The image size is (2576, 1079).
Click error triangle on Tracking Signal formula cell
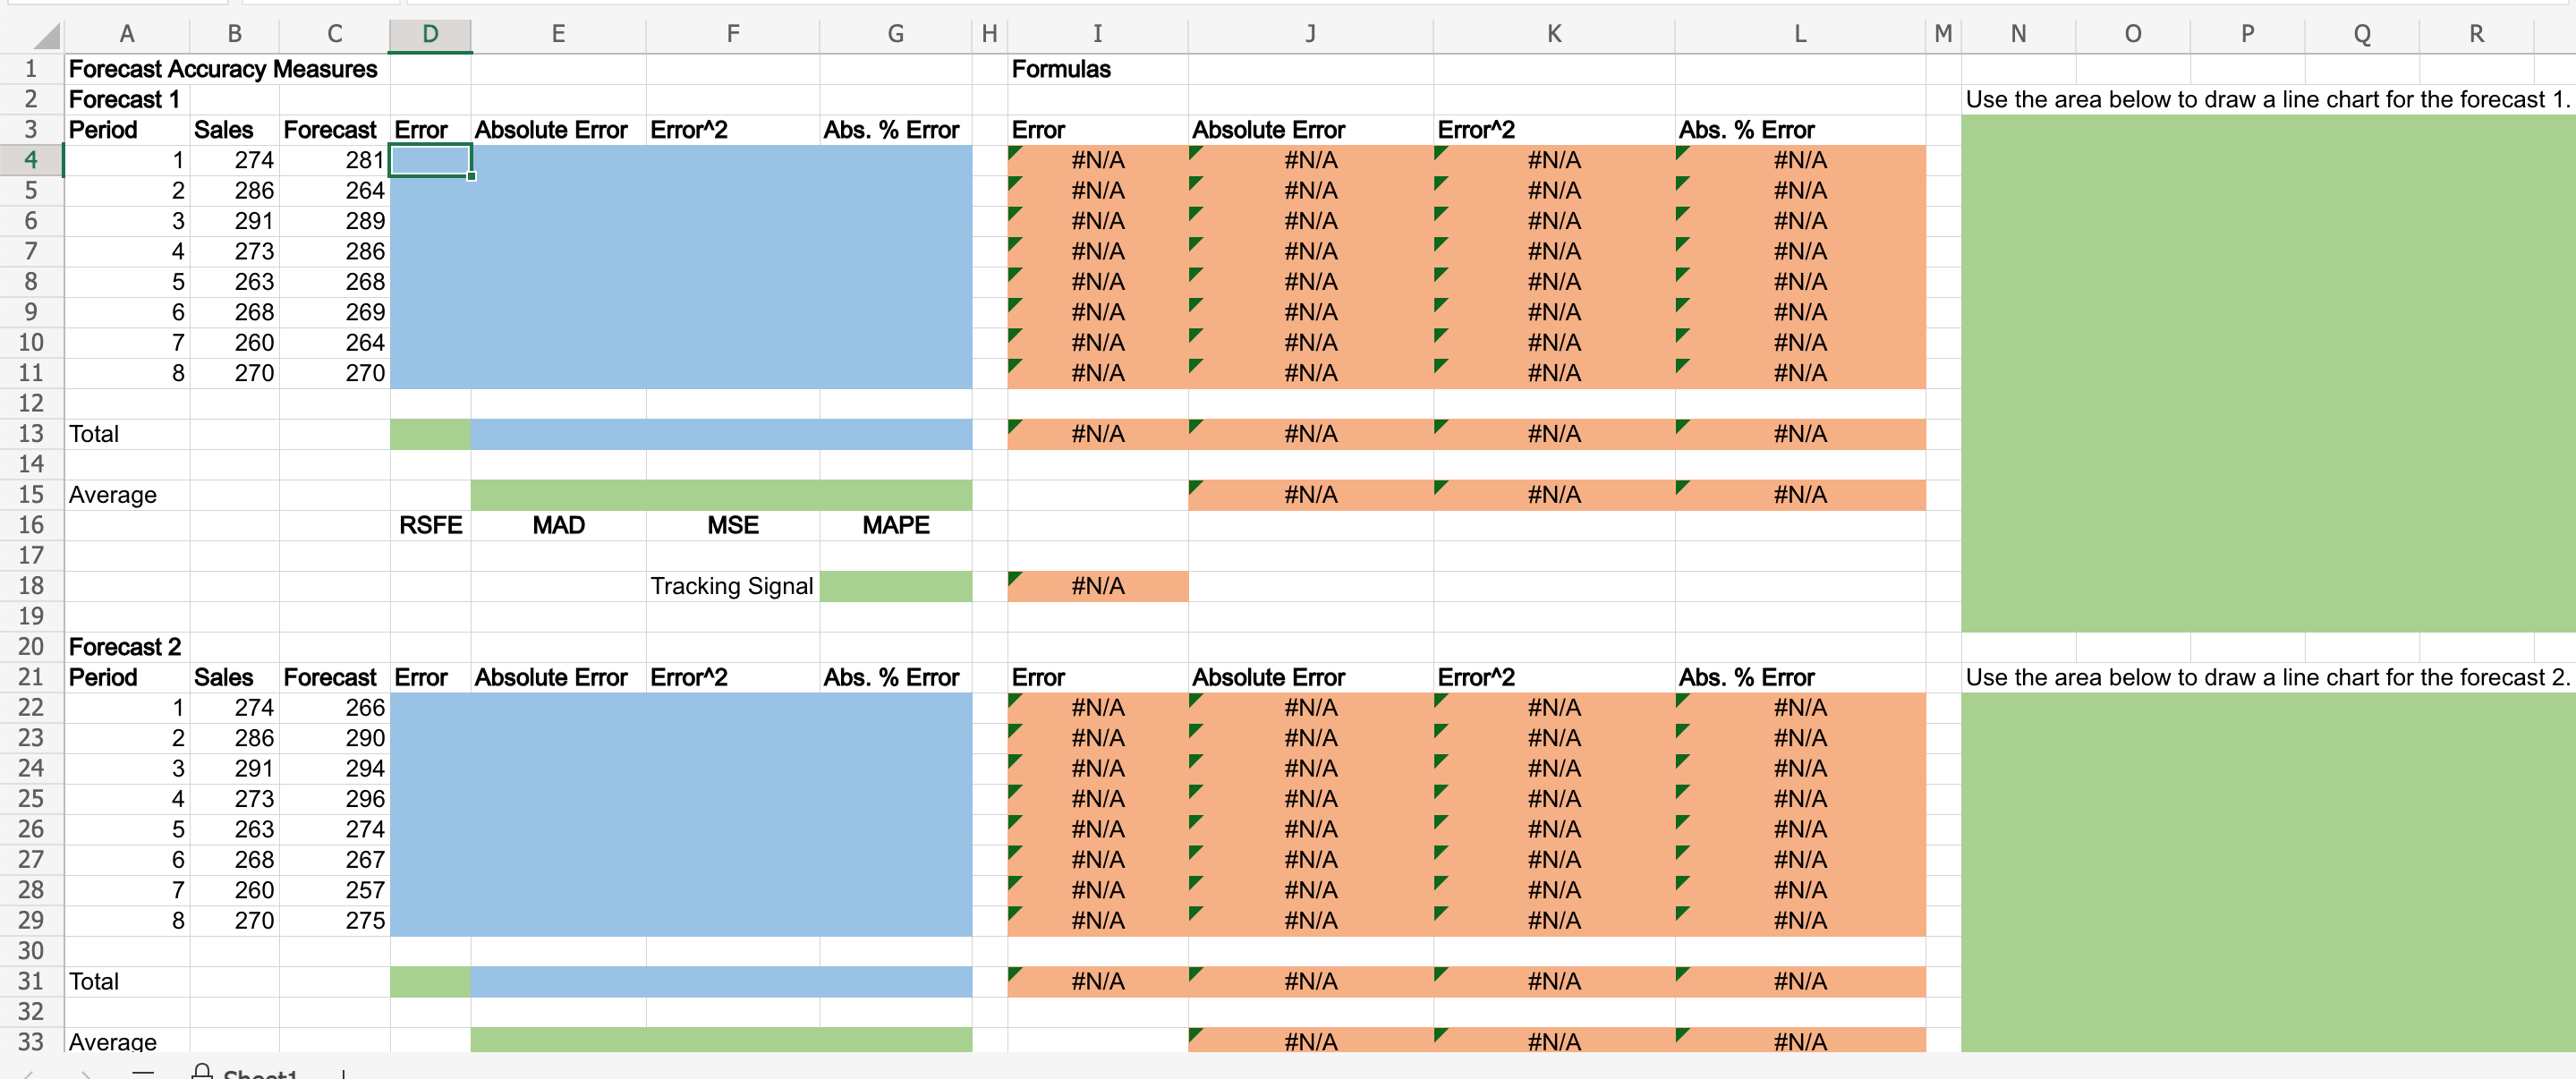(x=1015, y=578)
